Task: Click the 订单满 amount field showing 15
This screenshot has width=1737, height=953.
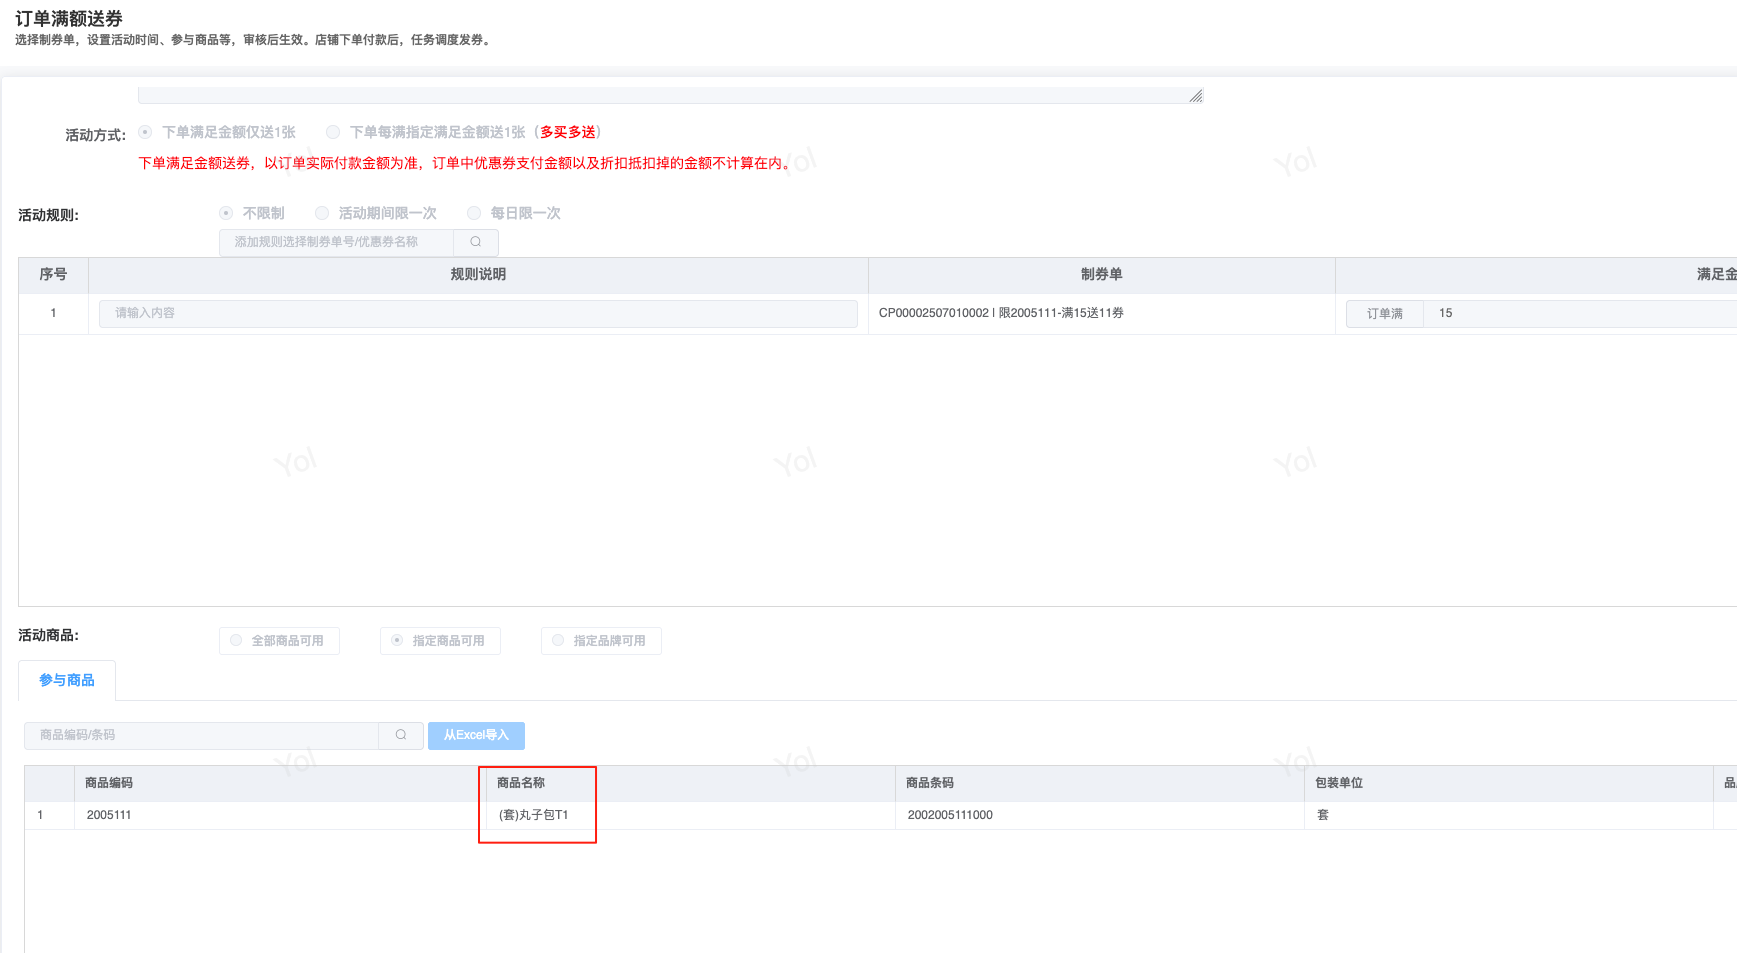Action: tap(1580, 313)
